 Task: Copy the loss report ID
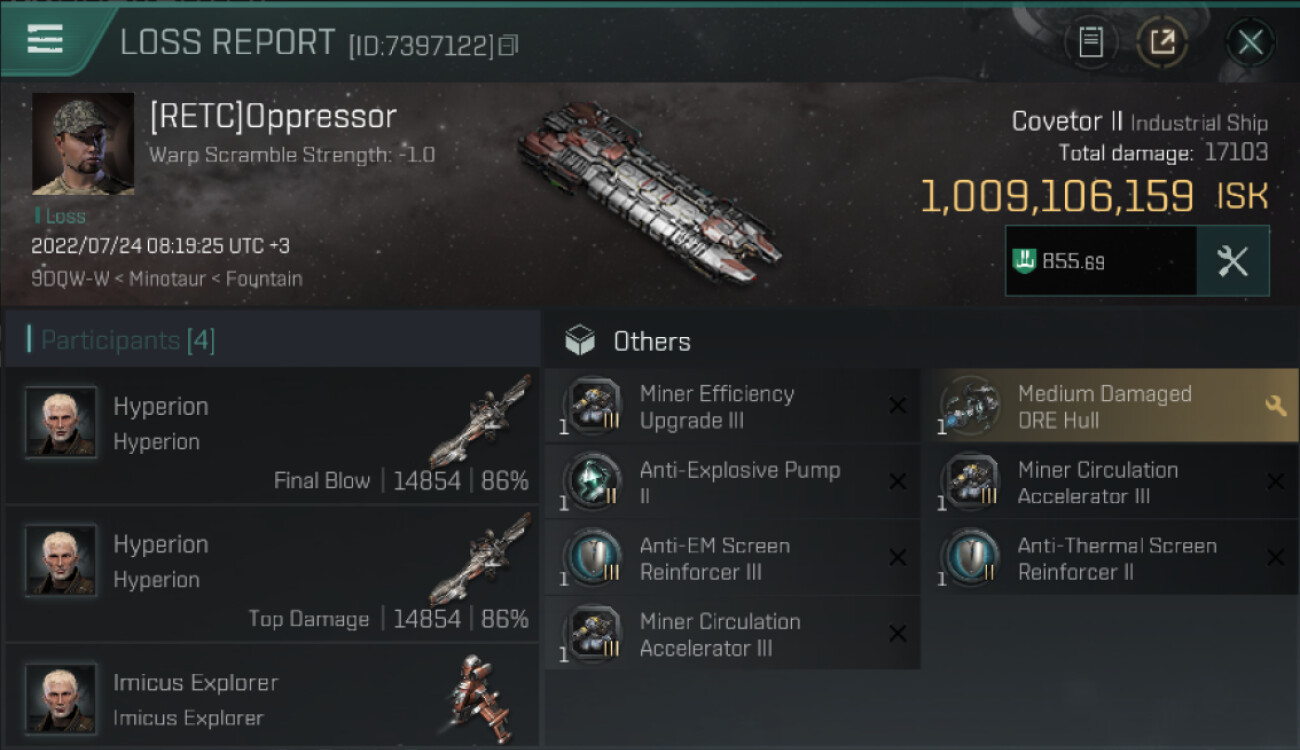coord(509,45)
